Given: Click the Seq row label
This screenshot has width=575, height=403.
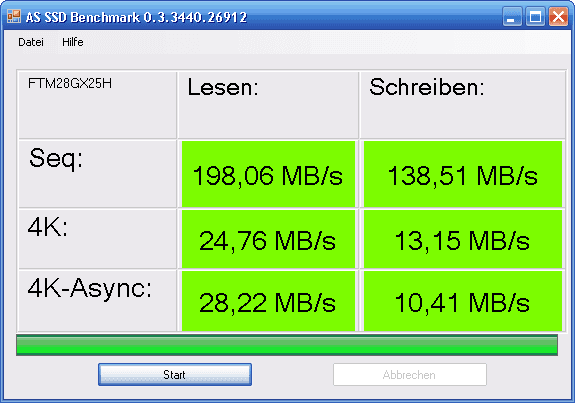Looking at the screenshot, I should click(56, 159).
